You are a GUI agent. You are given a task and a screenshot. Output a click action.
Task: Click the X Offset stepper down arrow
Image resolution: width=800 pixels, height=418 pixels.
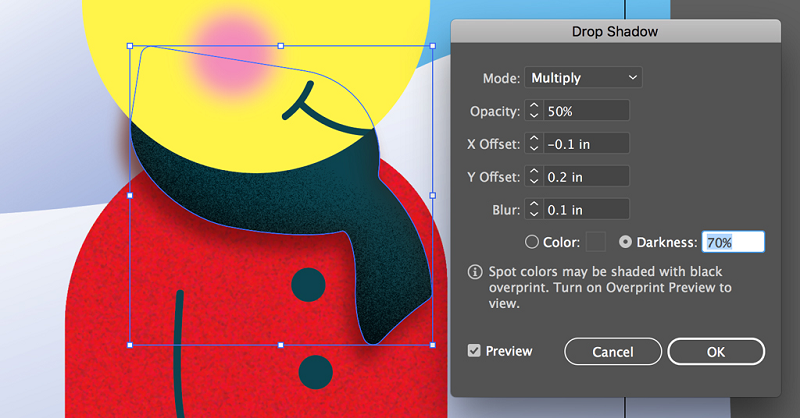pyautogui.click(x=534, y=149)
